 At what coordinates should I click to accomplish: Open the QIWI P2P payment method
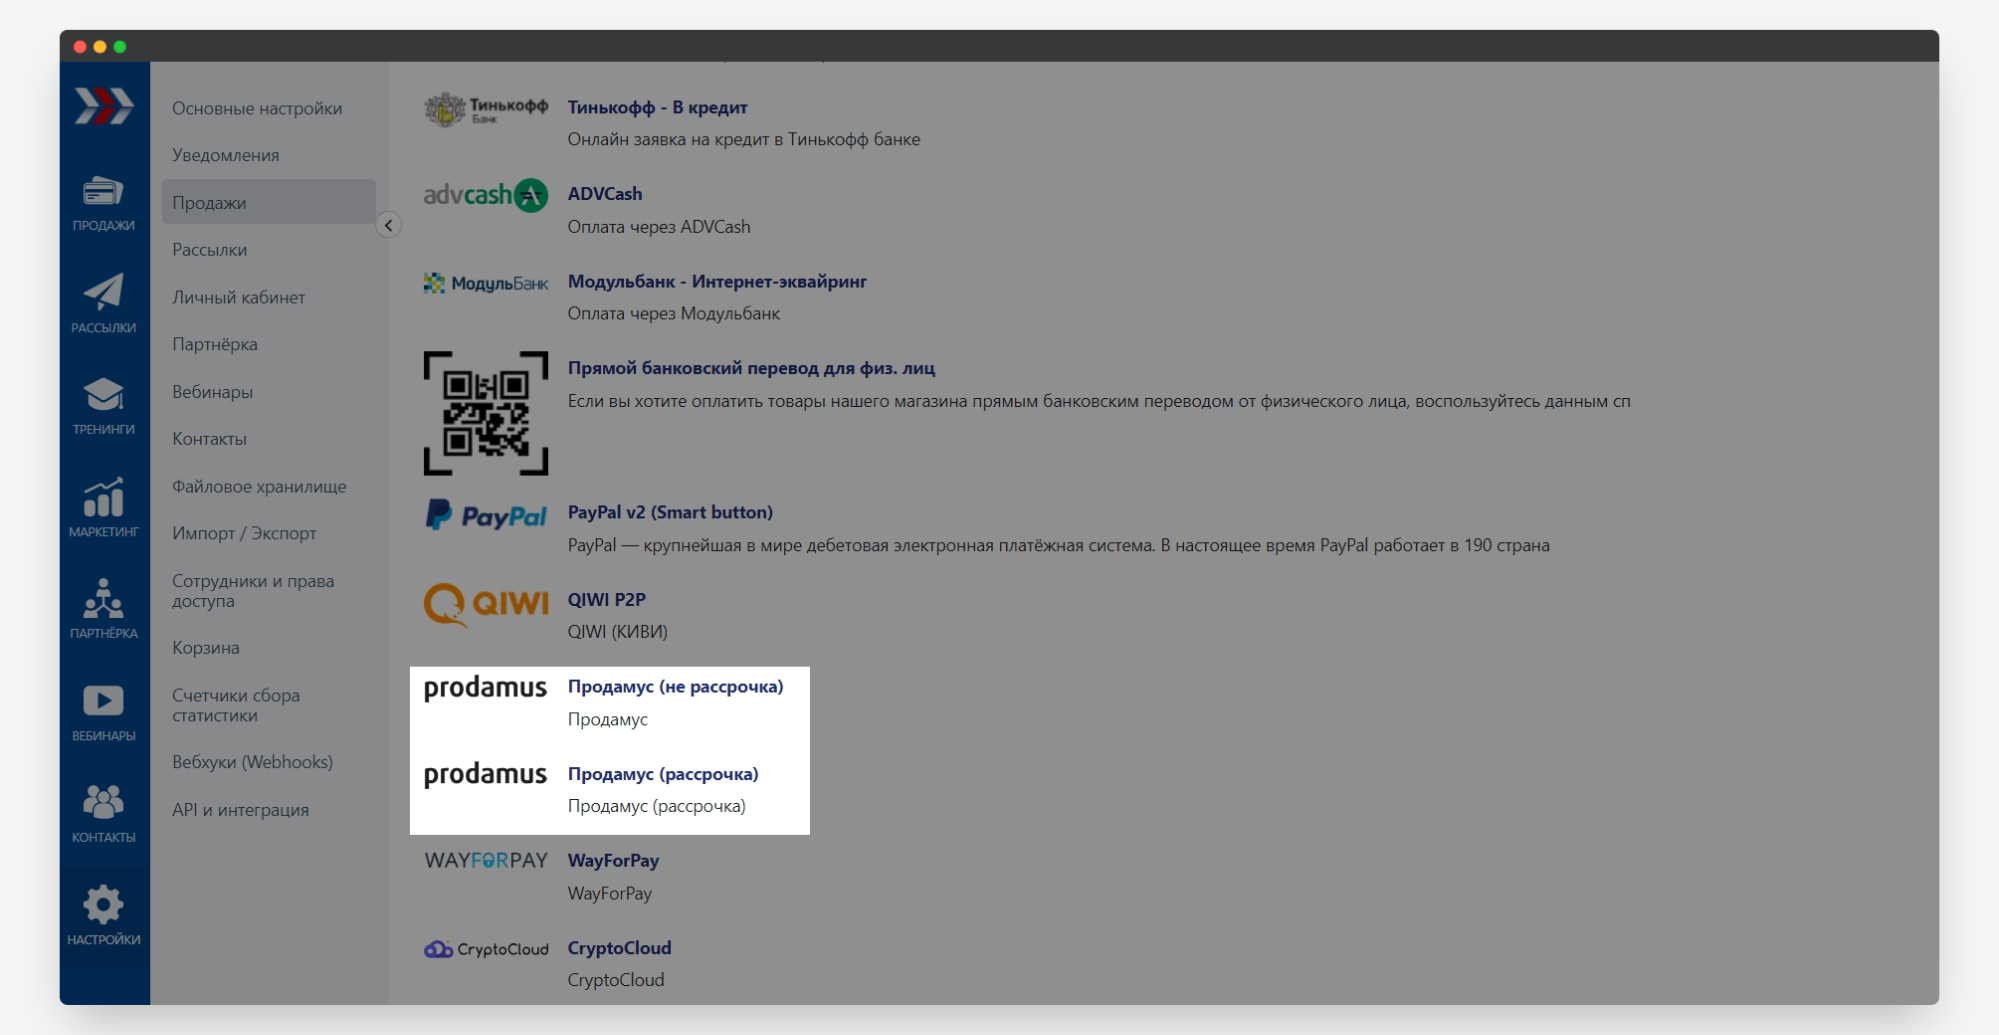[x=606, y=600]
